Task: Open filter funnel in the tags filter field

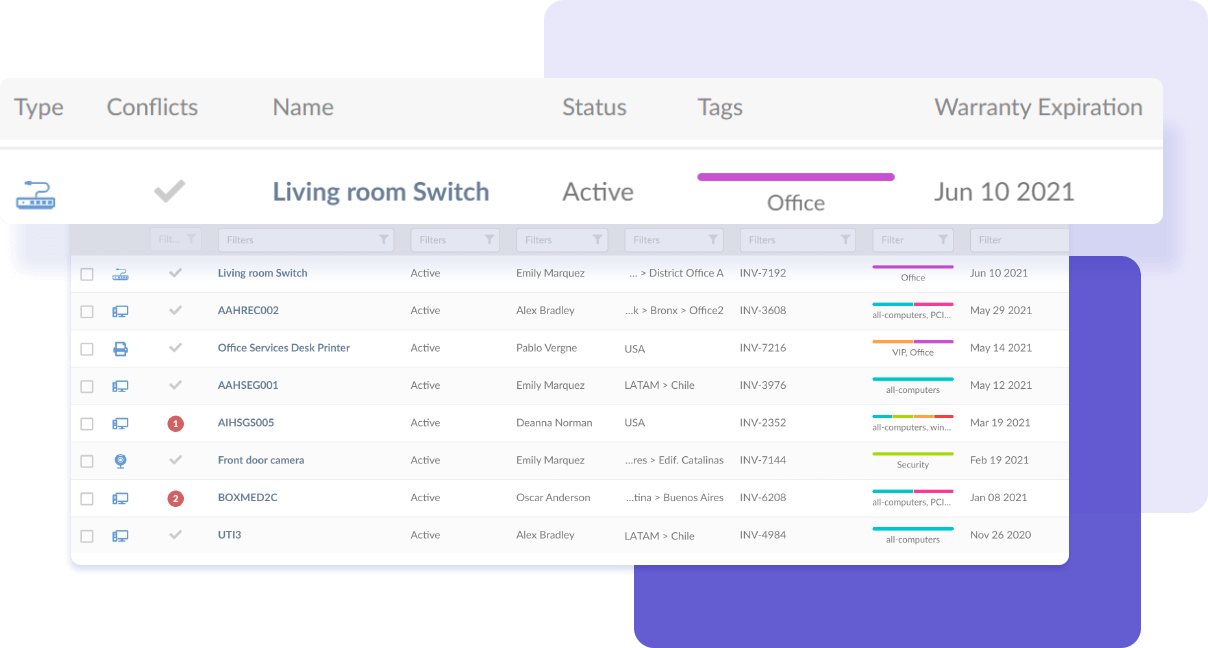Action: click(x=943, y=240)
